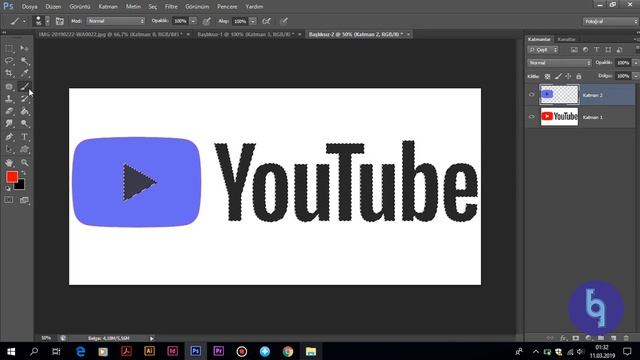Select the Zoom tool
Screen dimensions: 640x360
pos(24,162)
